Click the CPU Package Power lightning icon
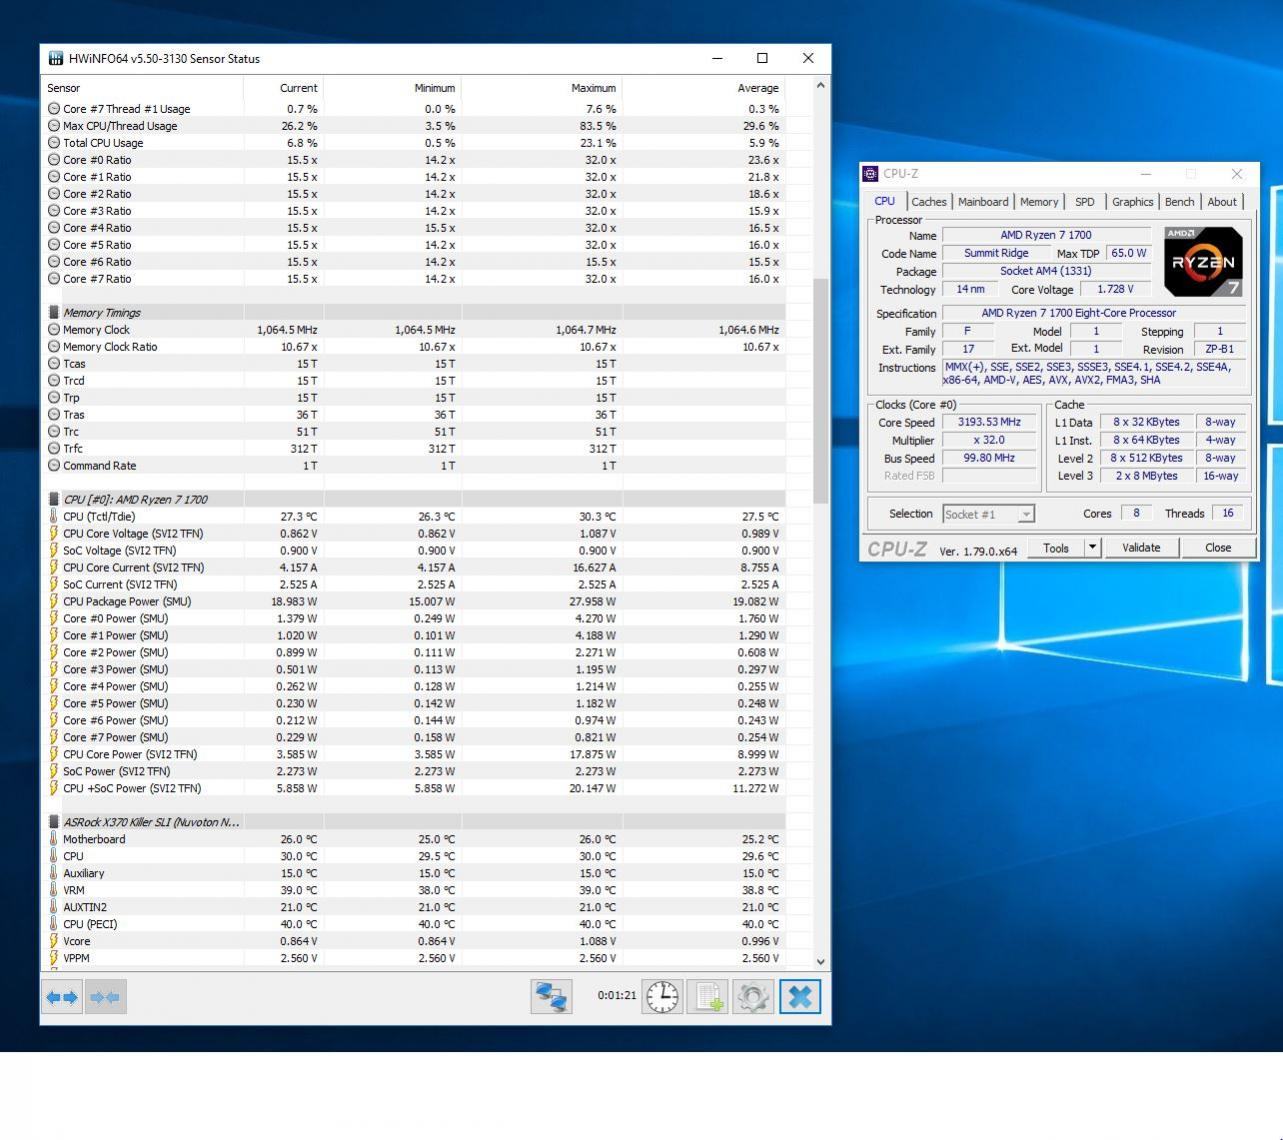This screenshot has height=1140, width=1283. [x=54, y=602]
